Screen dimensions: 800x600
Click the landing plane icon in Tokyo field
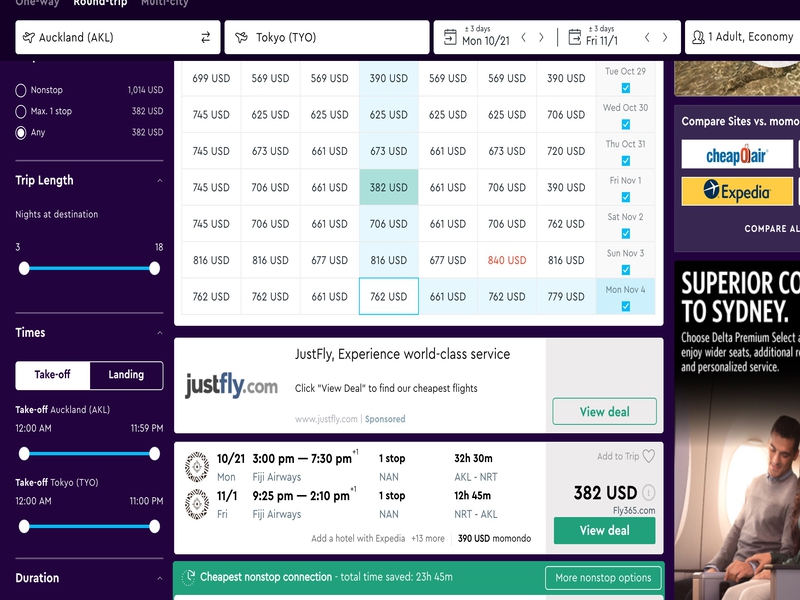pos(241,37)
